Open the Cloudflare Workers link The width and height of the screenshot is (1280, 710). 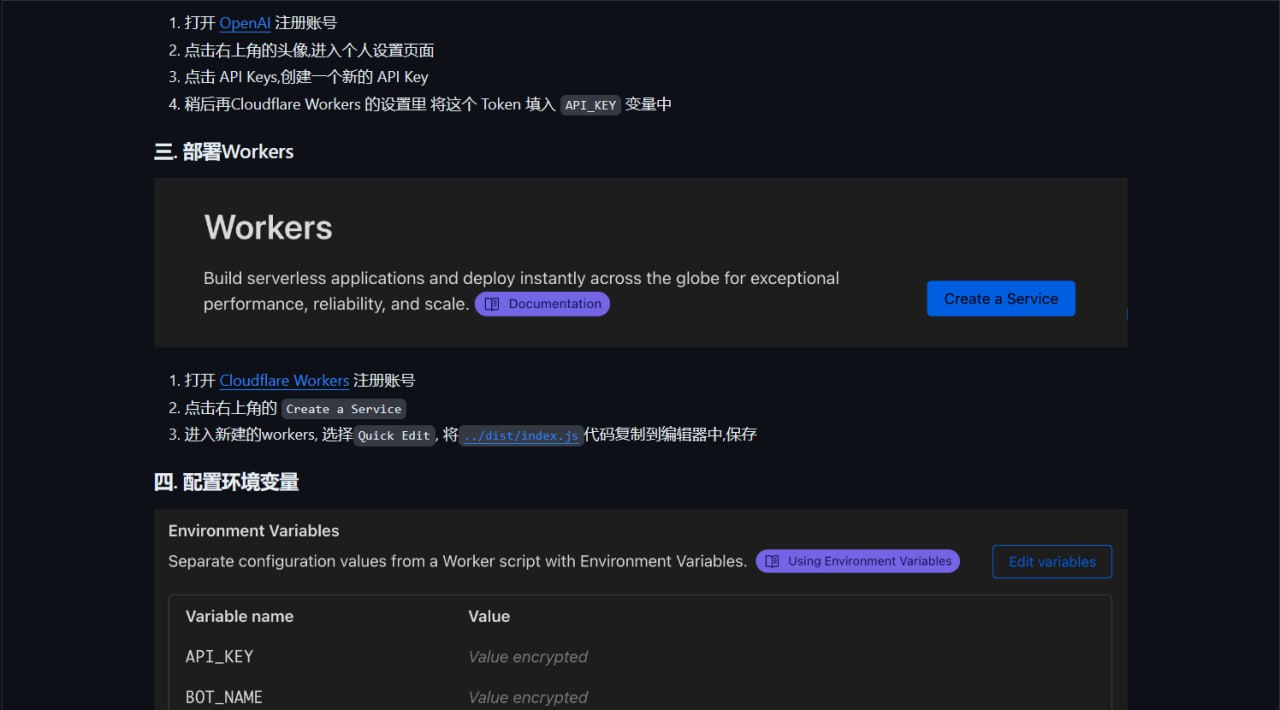[x=284, y=381]
